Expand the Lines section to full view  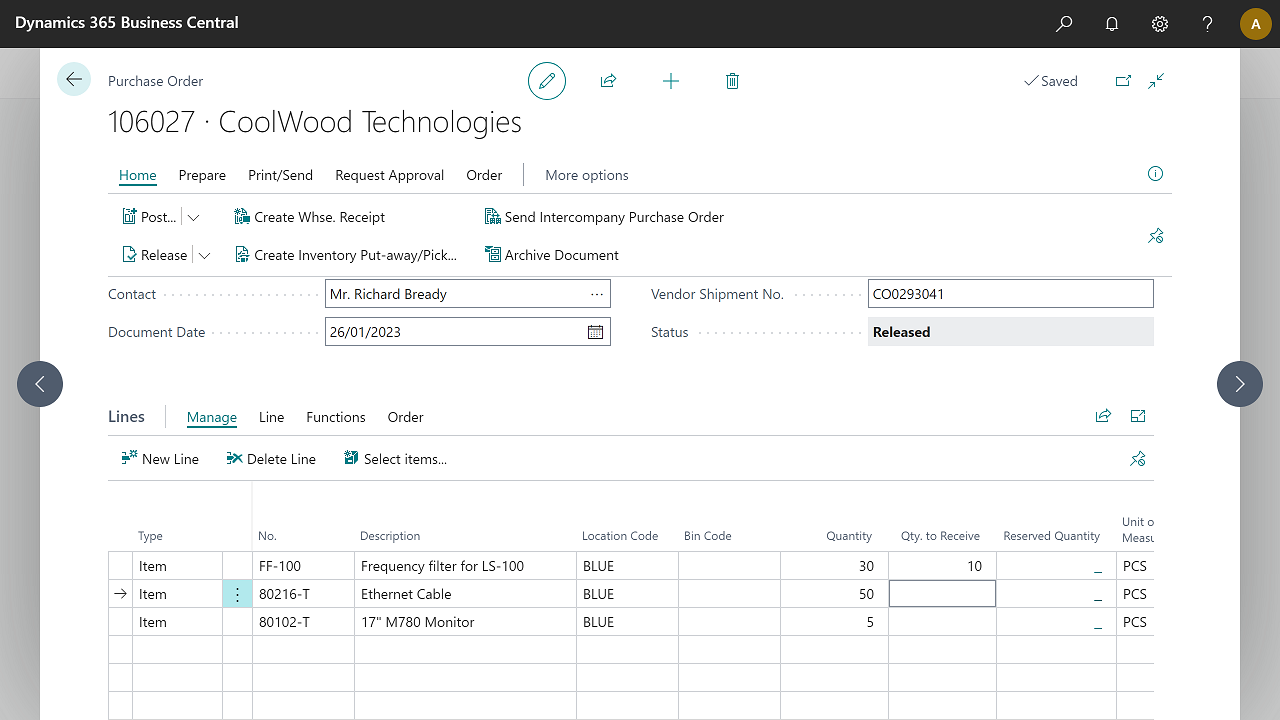pyautogui.click(x=1138, y=416)
